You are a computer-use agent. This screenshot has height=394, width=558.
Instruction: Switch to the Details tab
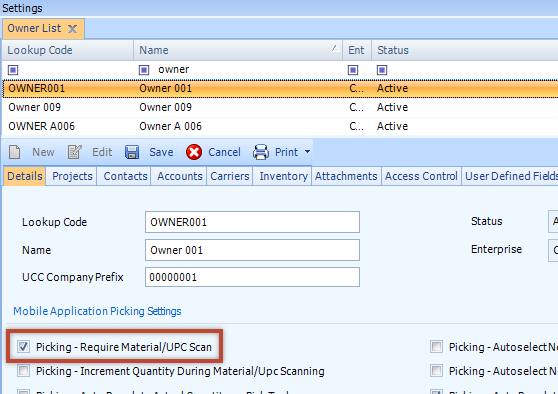click(x=25, y=176)
